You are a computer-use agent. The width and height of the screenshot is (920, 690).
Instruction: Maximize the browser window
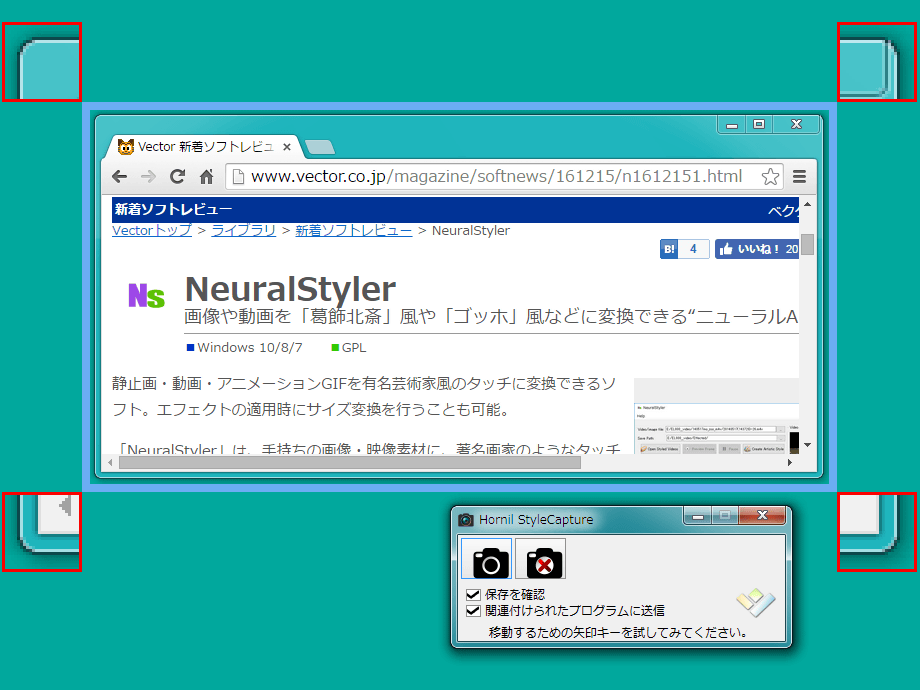click(x=759, y=125)
